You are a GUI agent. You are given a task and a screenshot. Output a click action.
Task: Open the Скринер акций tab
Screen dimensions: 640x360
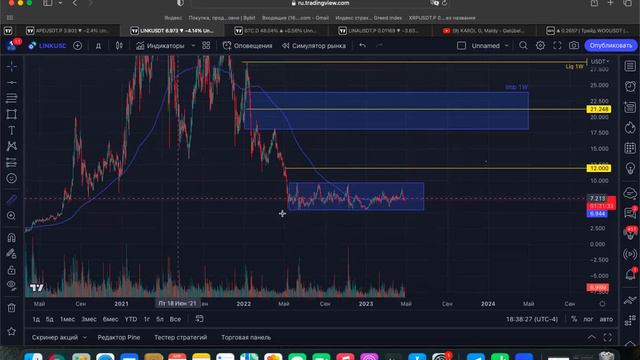[55, 338]
